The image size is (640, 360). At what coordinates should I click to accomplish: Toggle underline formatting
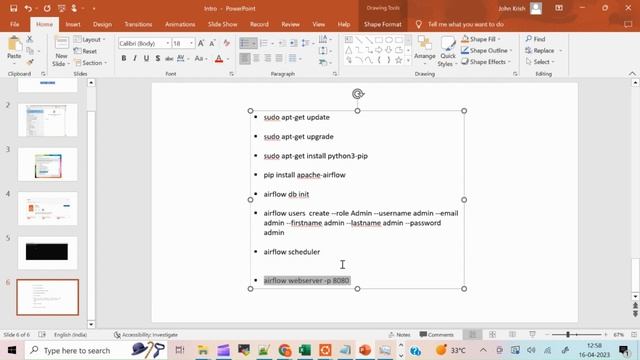(146, 59)
